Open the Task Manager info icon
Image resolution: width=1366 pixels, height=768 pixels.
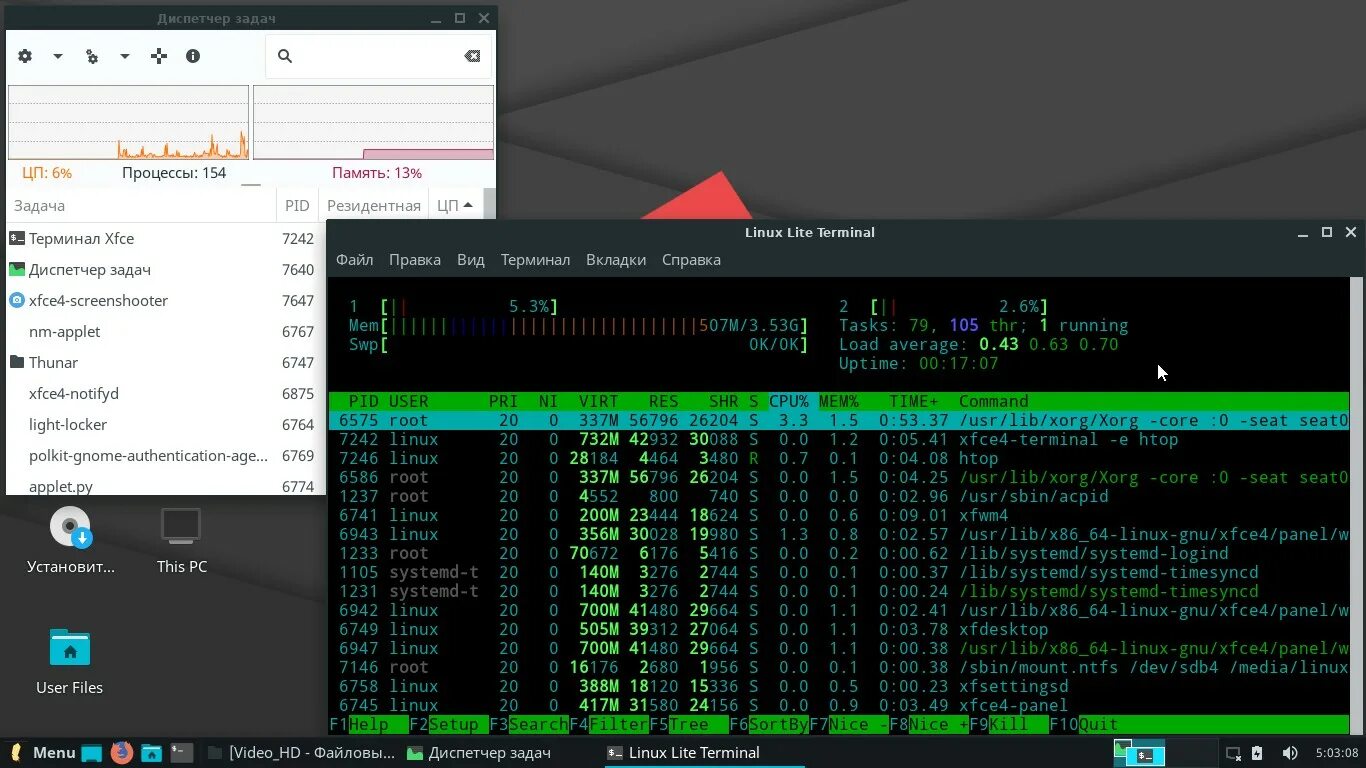pos(193,56)
